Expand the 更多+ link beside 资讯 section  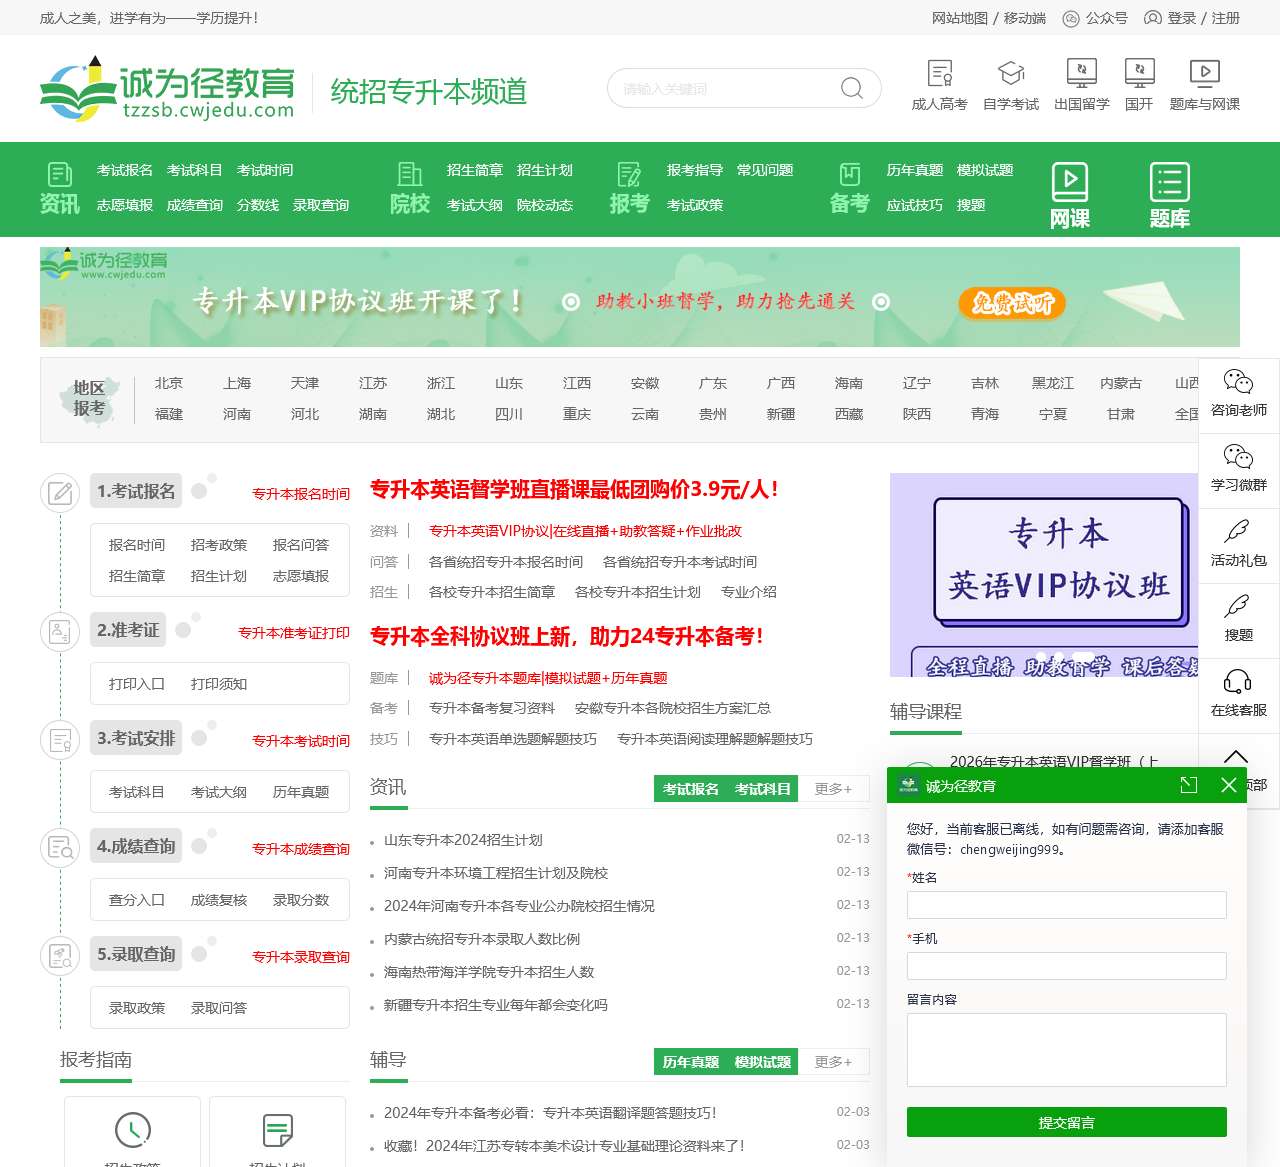point(834,788)
